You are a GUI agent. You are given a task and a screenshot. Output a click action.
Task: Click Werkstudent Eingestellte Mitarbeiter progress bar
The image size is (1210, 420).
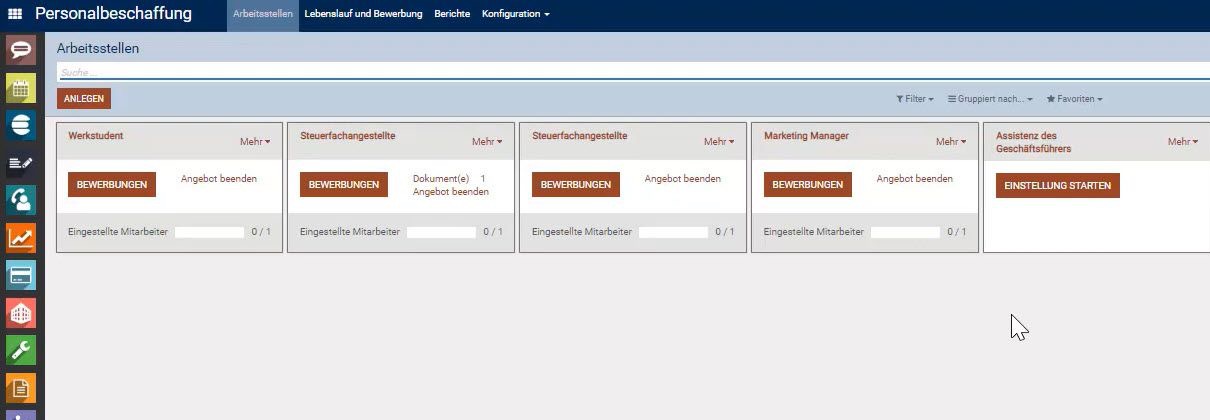[x=210, y=232]
